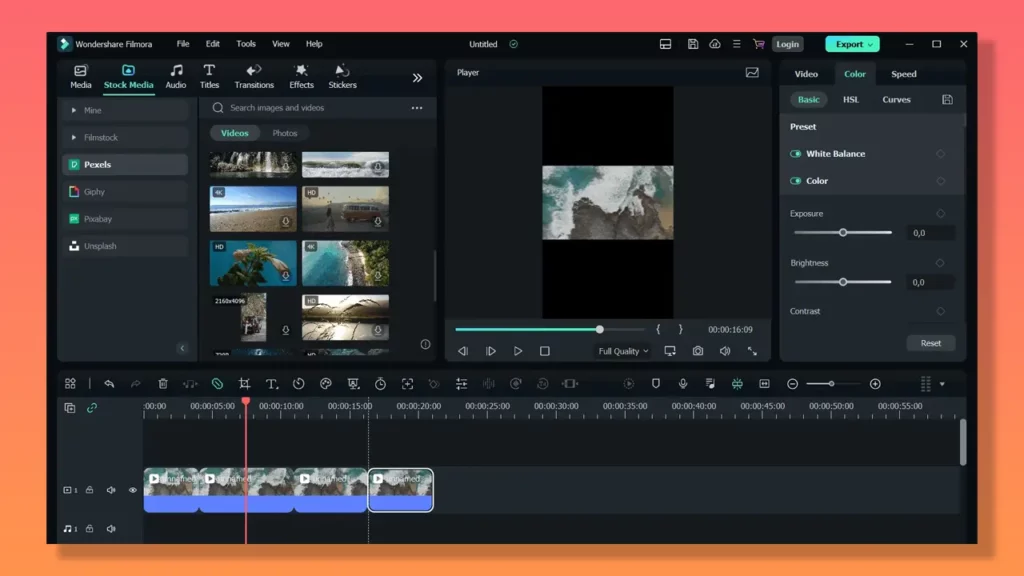Open the File menu
Viewport: 1024px width, 576px height.
pyautogui.click(x=183, y=44)
